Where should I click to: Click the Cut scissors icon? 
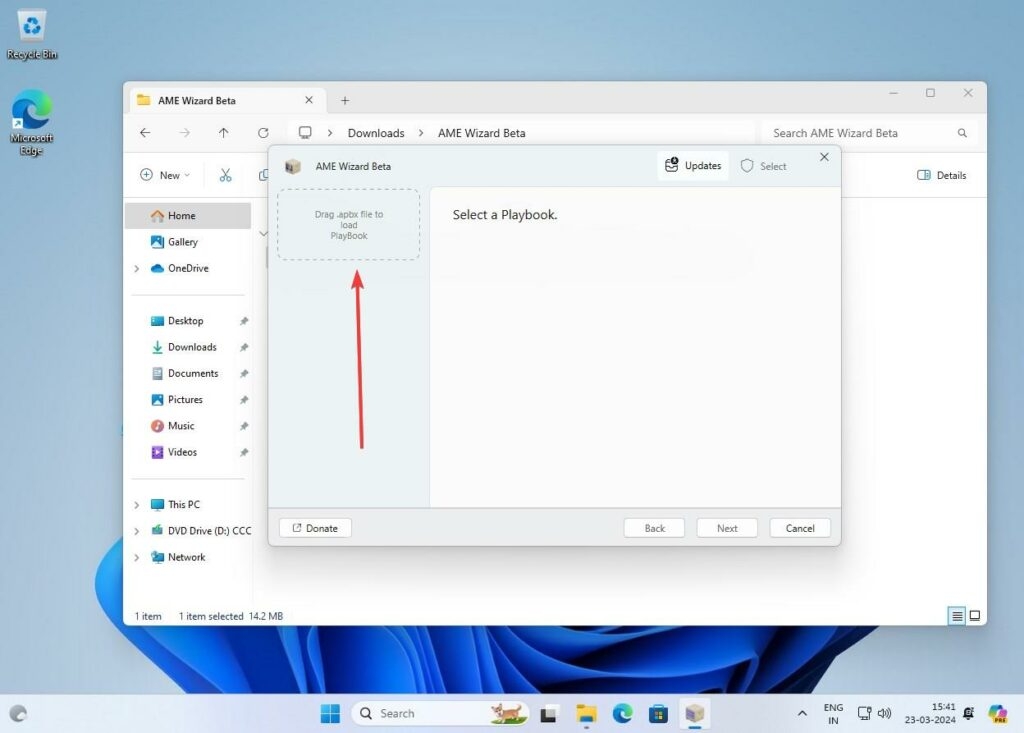click(x=225, y=175)
